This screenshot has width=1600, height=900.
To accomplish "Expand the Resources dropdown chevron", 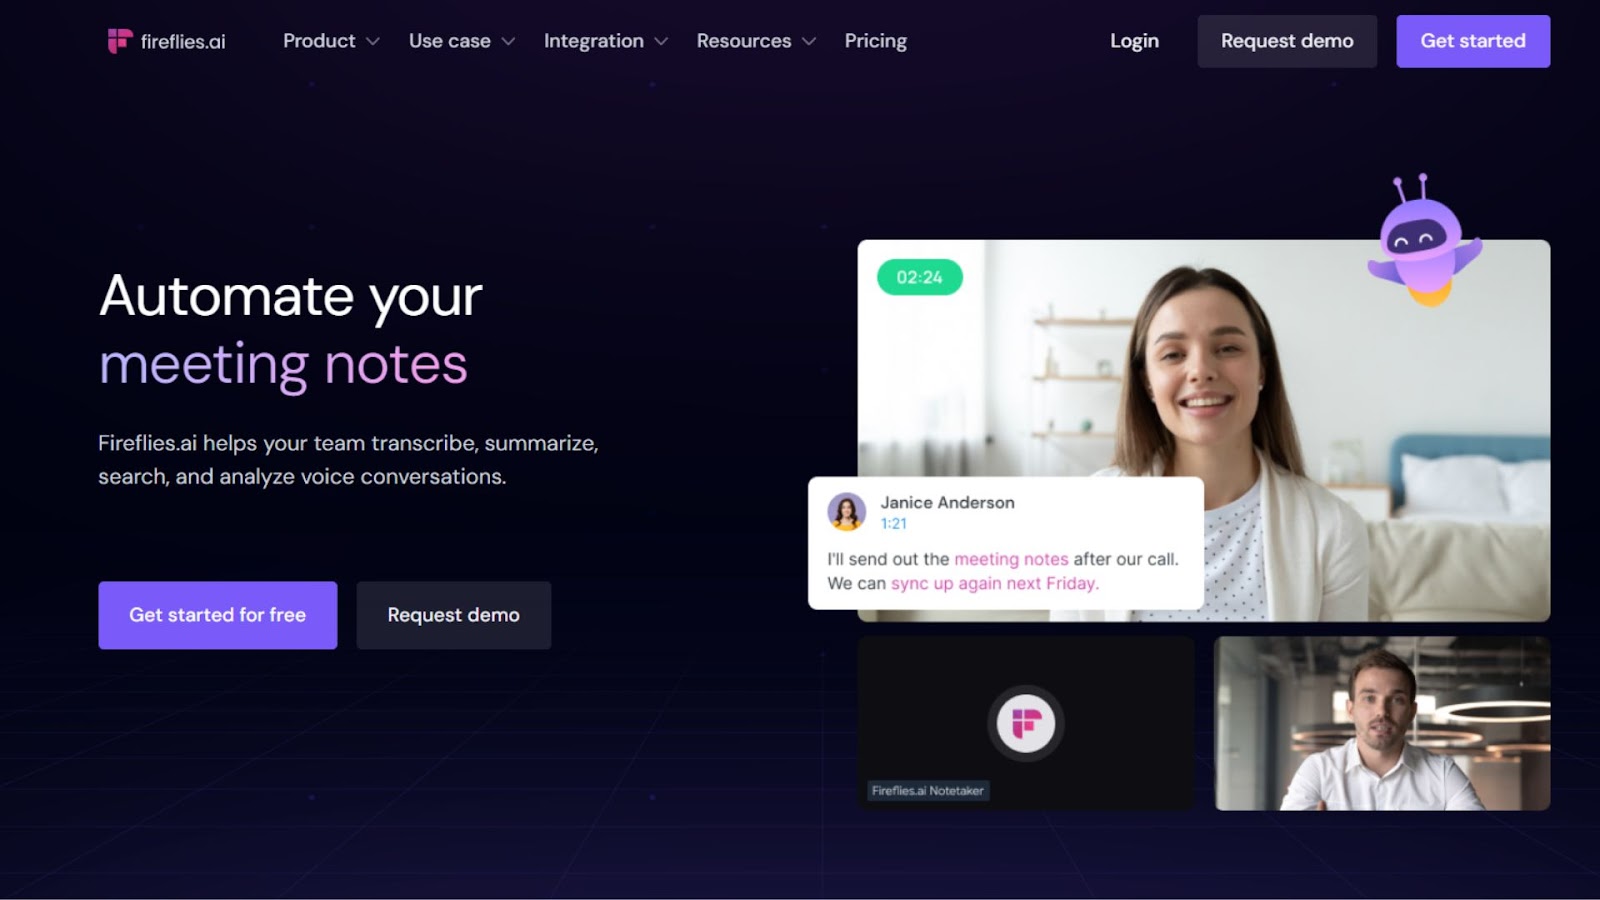I will click(809, 42).
